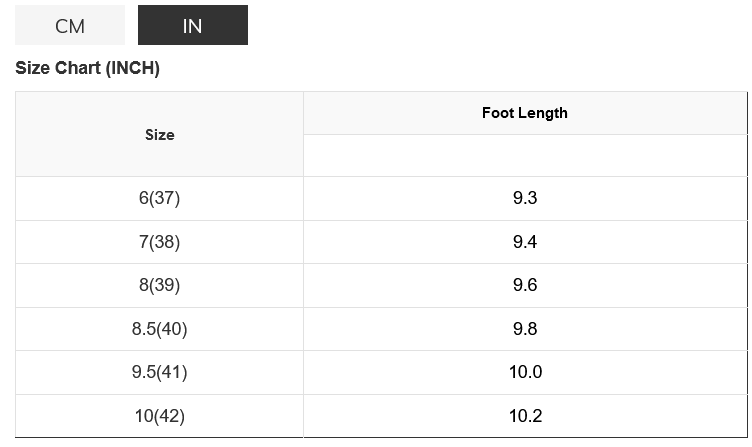Click the 10.2 foot length value
The image size is (752, 447).
coord(524,416)
